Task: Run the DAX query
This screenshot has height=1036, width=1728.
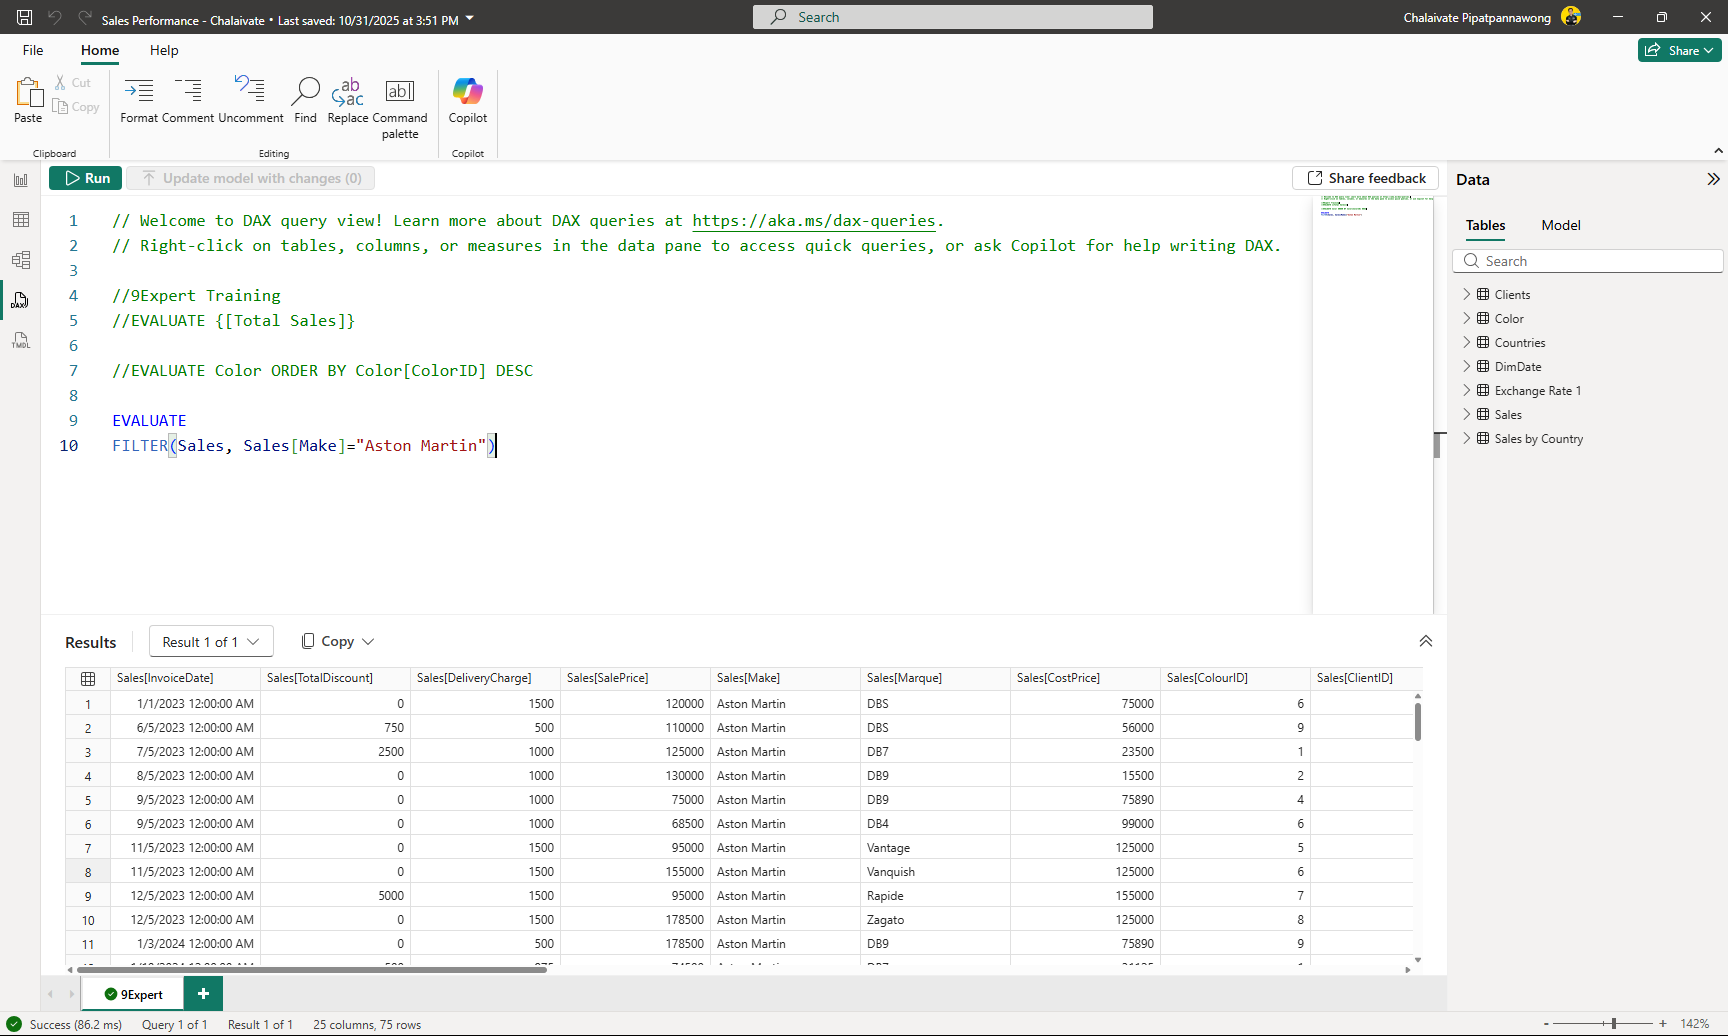Action: [x=85, y=178]
